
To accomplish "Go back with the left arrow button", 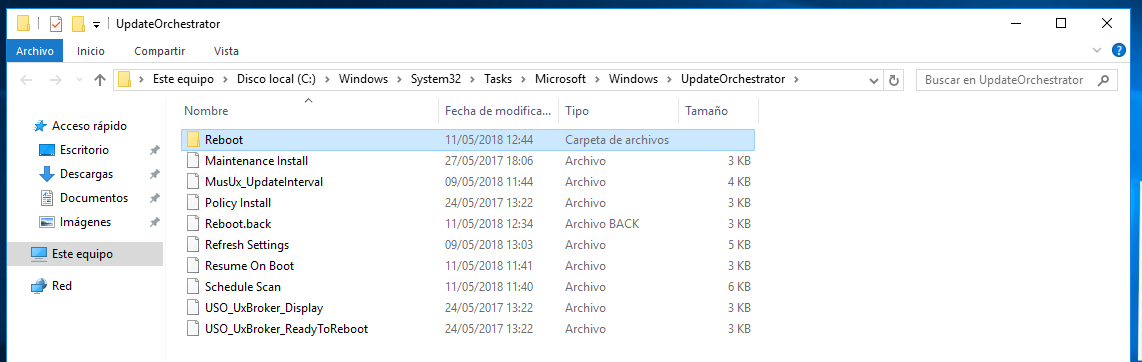I will coord(25,80).
